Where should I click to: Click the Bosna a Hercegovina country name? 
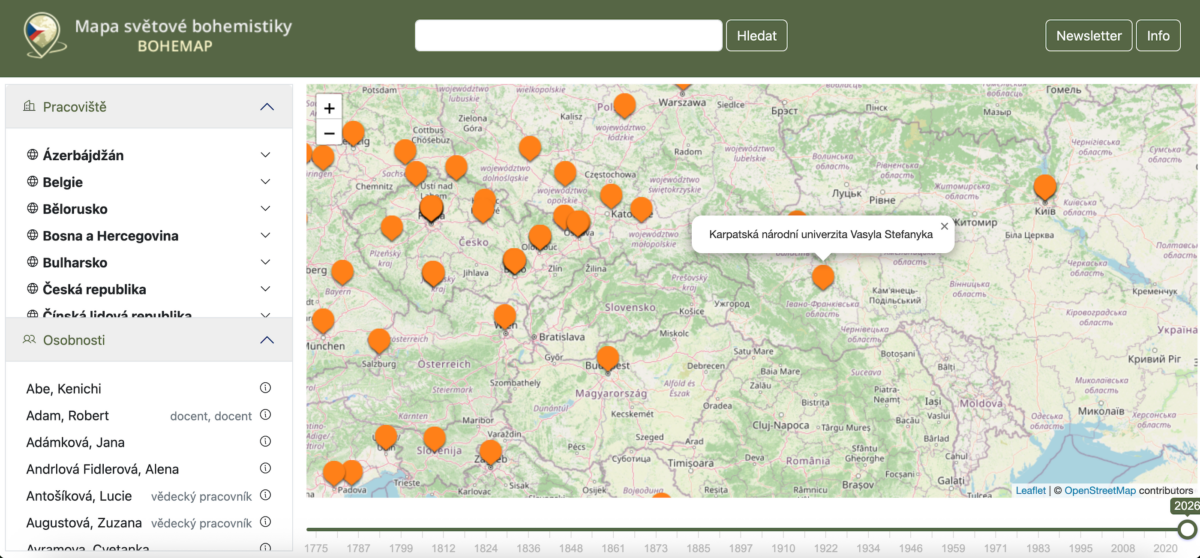(x=110, y=236)
